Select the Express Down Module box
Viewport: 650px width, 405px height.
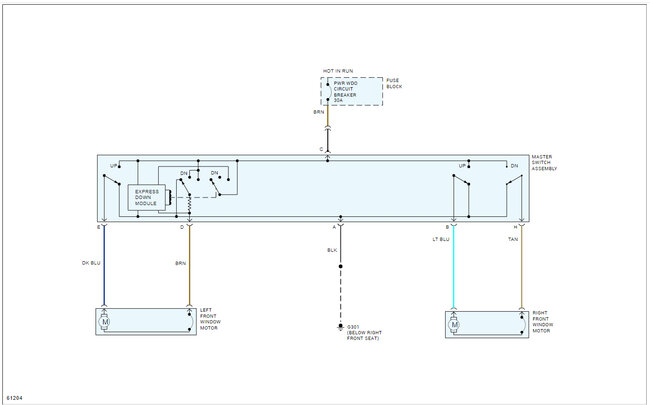147,197
